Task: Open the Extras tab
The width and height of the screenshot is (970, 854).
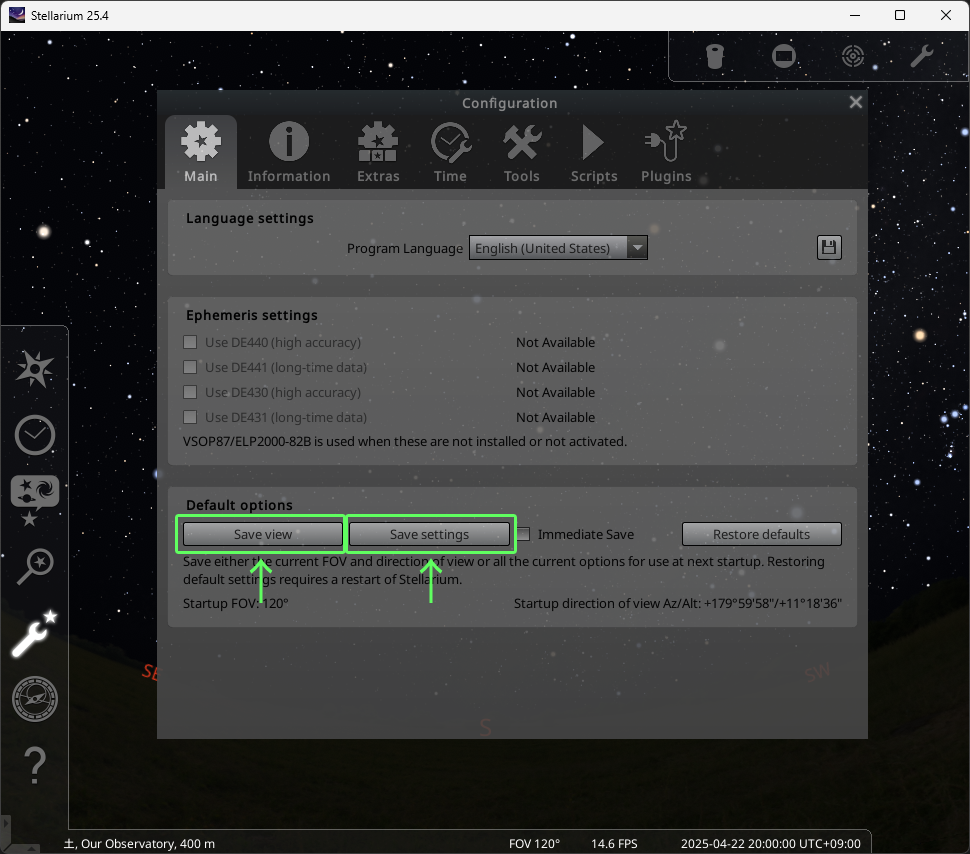Action: [378, 152]
